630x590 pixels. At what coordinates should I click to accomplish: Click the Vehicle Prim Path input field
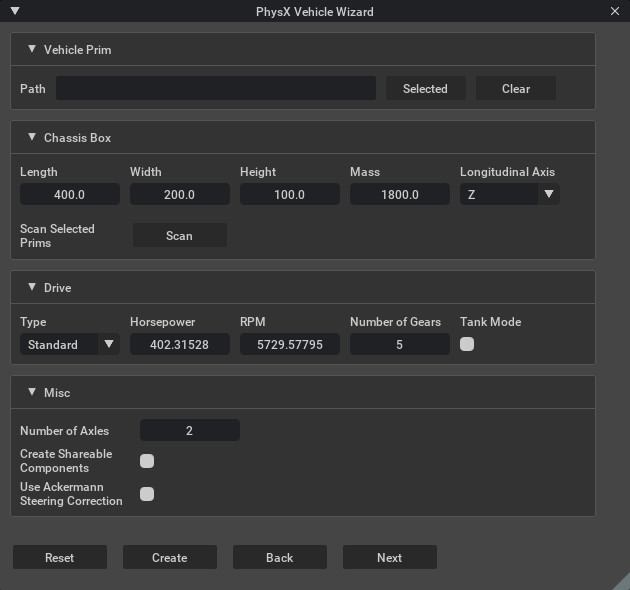pyautogui.click(x=216, y=89)
